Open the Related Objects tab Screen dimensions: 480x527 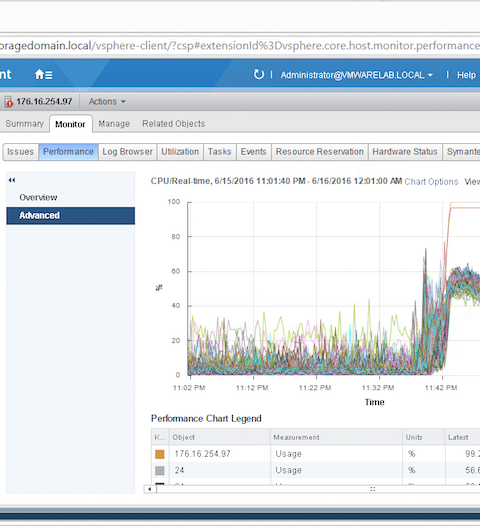(173, 124)
